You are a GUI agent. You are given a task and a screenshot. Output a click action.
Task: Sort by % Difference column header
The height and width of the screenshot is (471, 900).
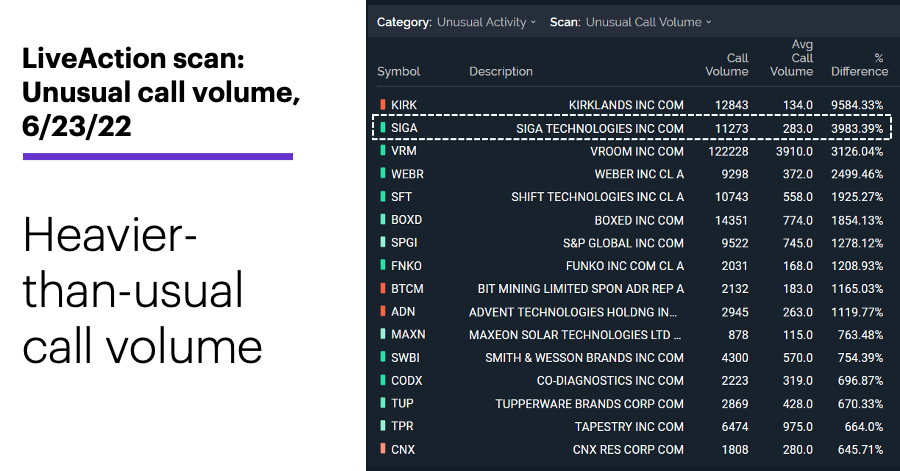coord(859,64)
